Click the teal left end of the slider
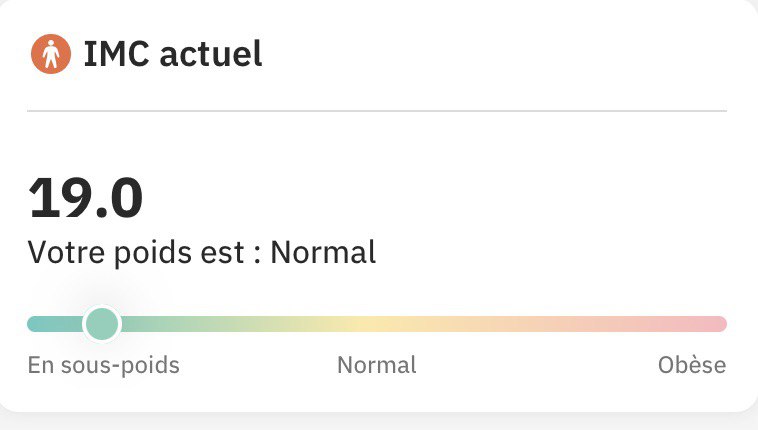 coord(48,324)
